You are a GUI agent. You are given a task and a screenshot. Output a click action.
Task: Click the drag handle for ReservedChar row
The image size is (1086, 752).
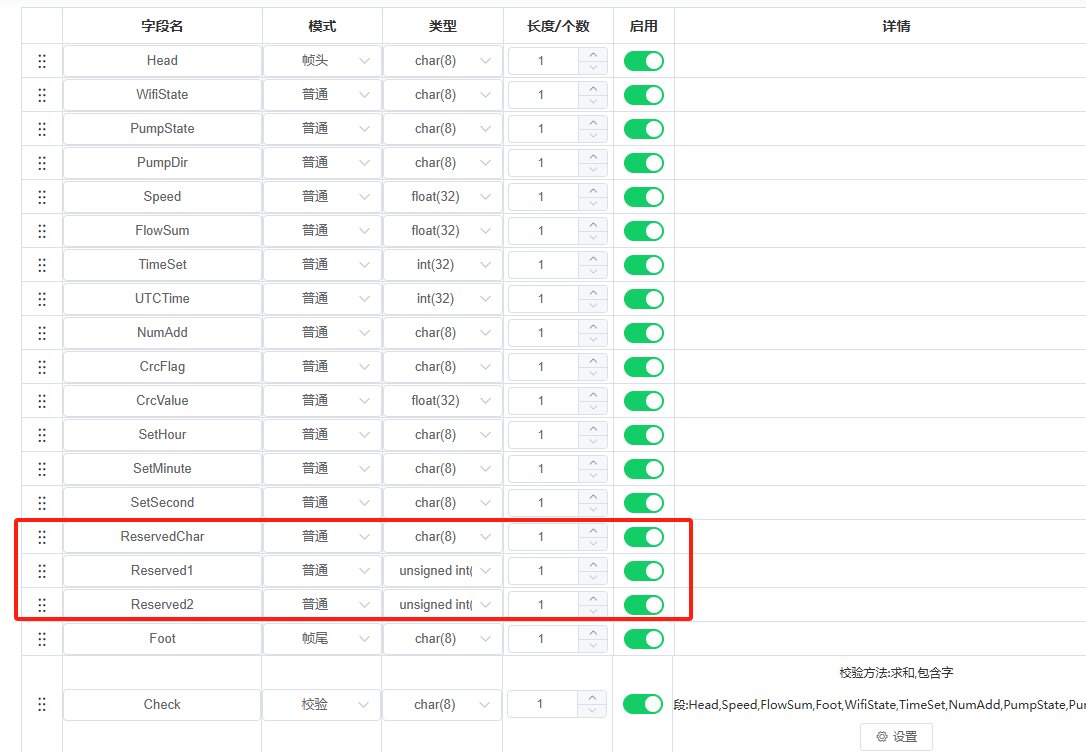tap(42, 537)
